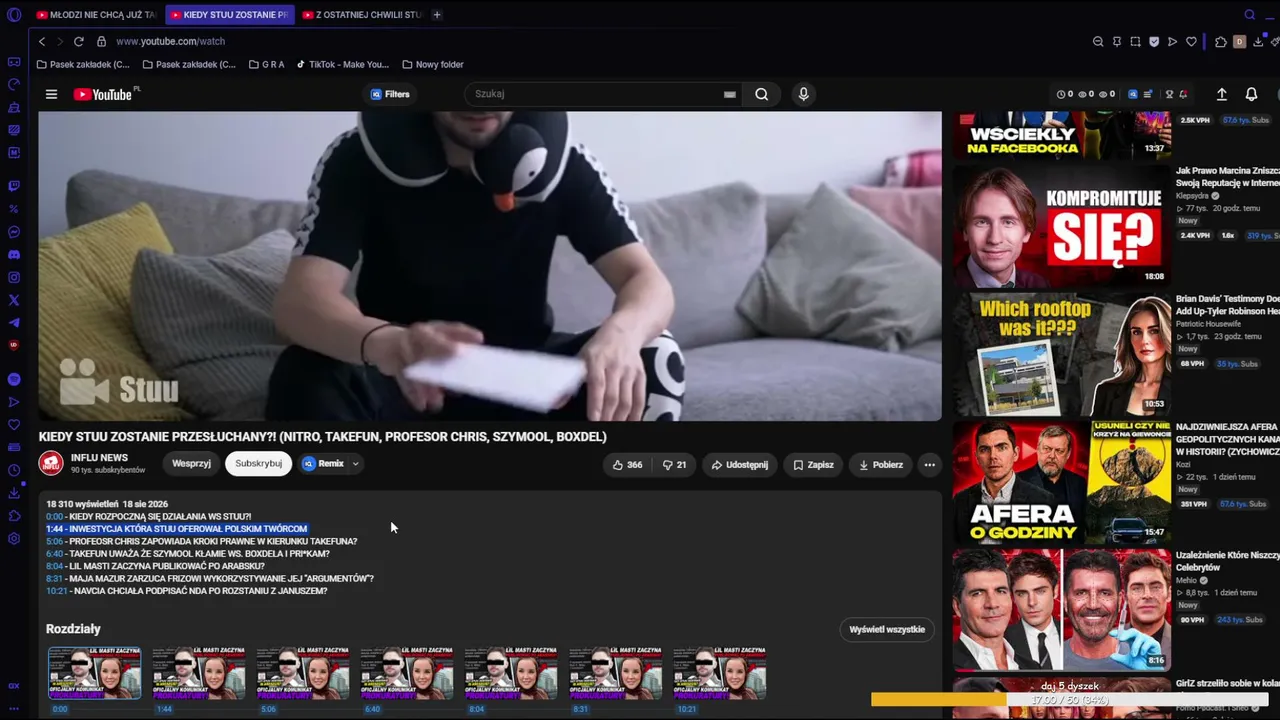The image size is (1280, 720).
Task: Jump to the 0:00 KIEDY ROZPOCZNĄ timestamp
Action: [x=55, y=516]
